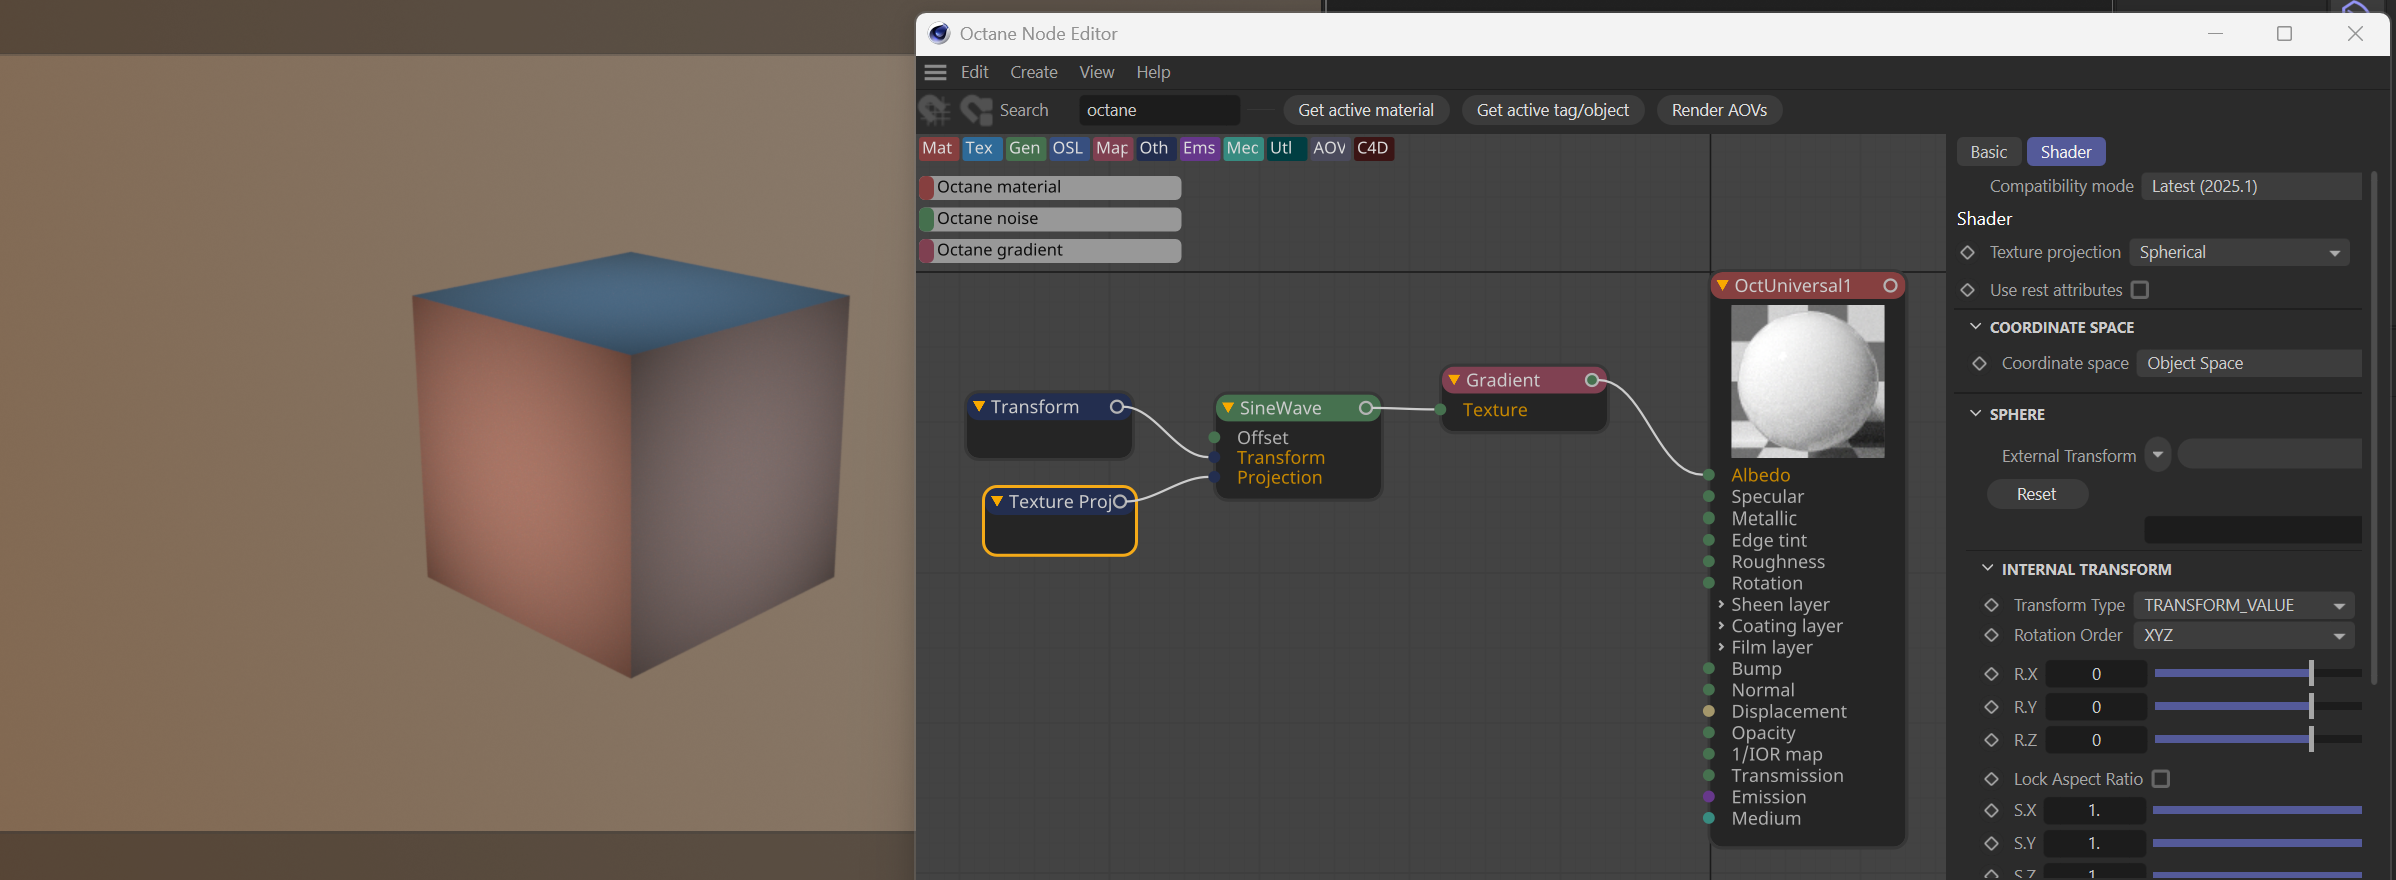Viewport: 2396px width, 880px height.
Task: Switch to the Basic tab
Action: click(1988, 152)
